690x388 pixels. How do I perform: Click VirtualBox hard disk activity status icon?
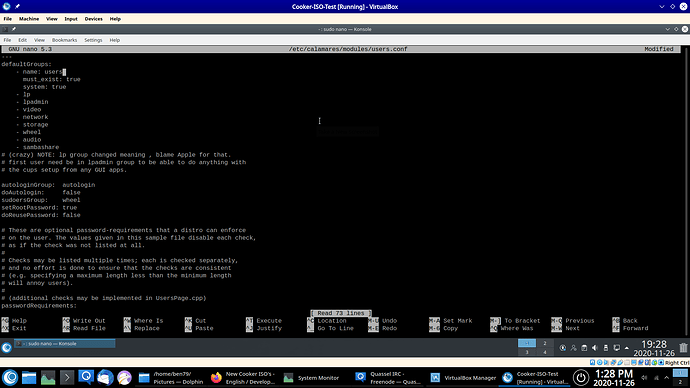coord(592,362)
